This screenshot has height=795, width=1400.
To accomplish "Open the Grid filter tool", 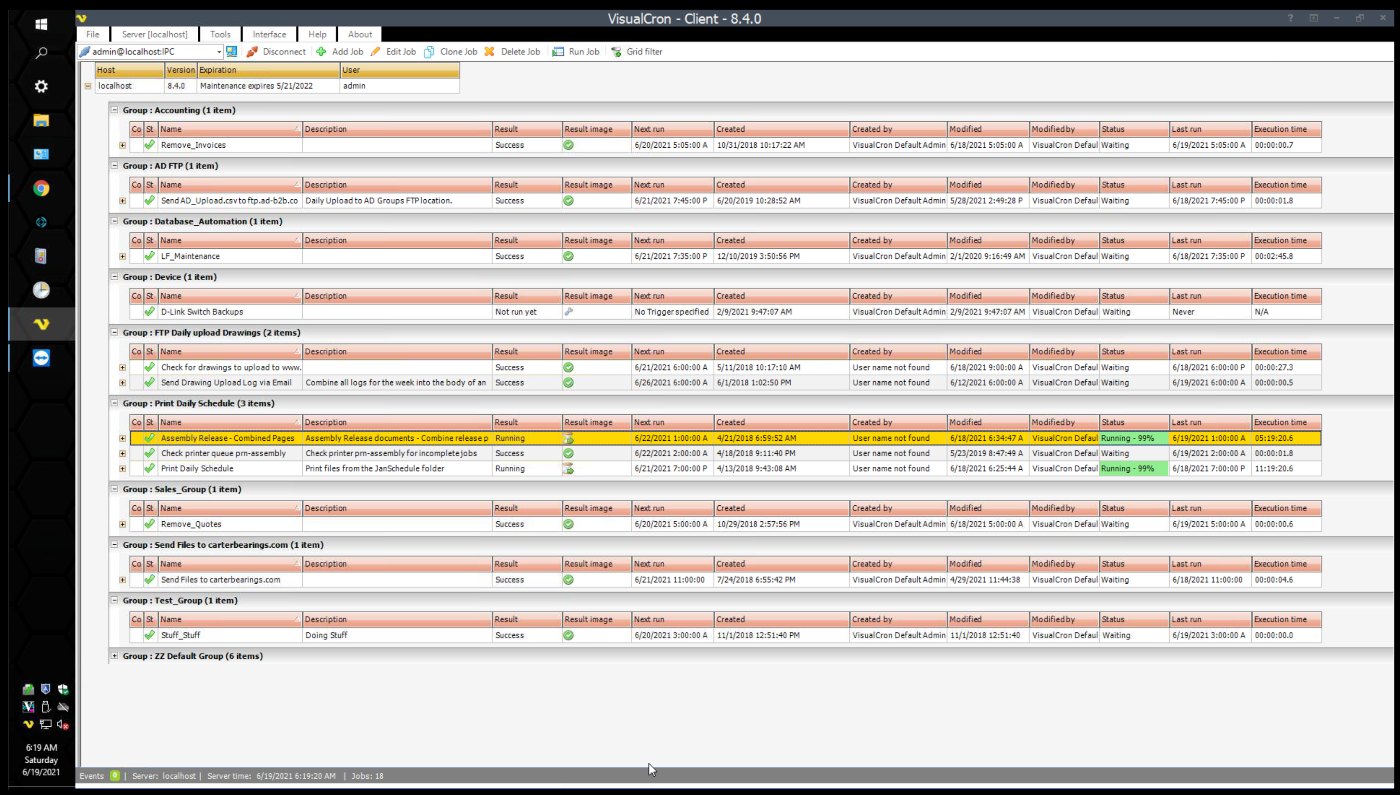I will (617, 52).
